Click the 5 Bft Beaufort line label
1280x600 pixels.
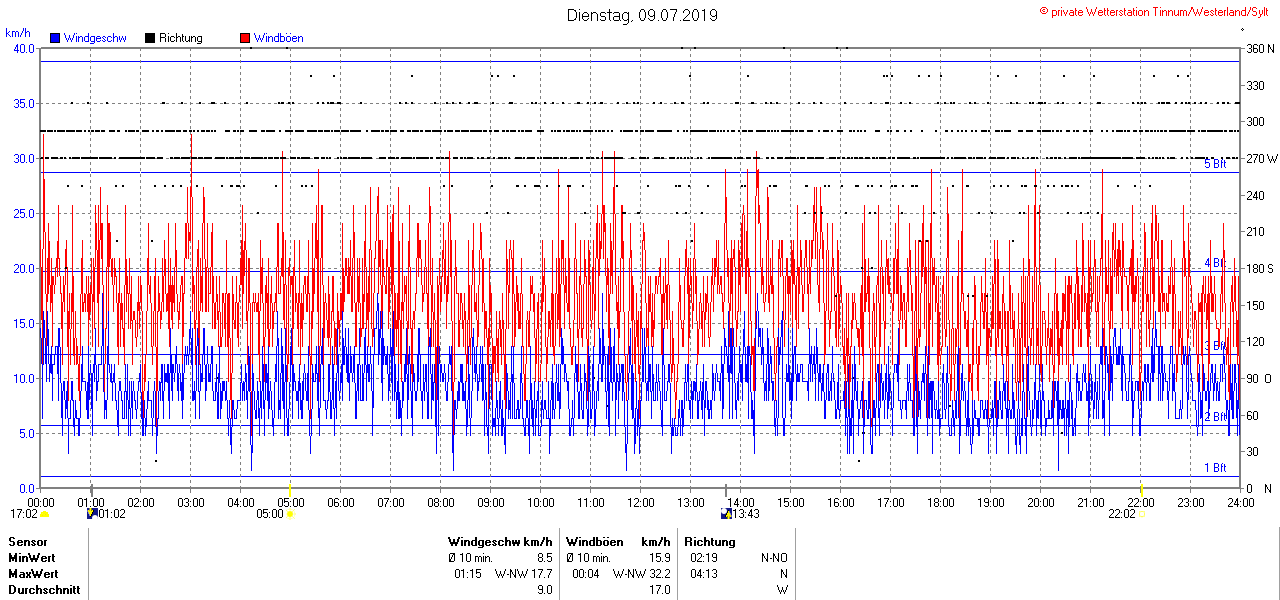pos(1215,164)
